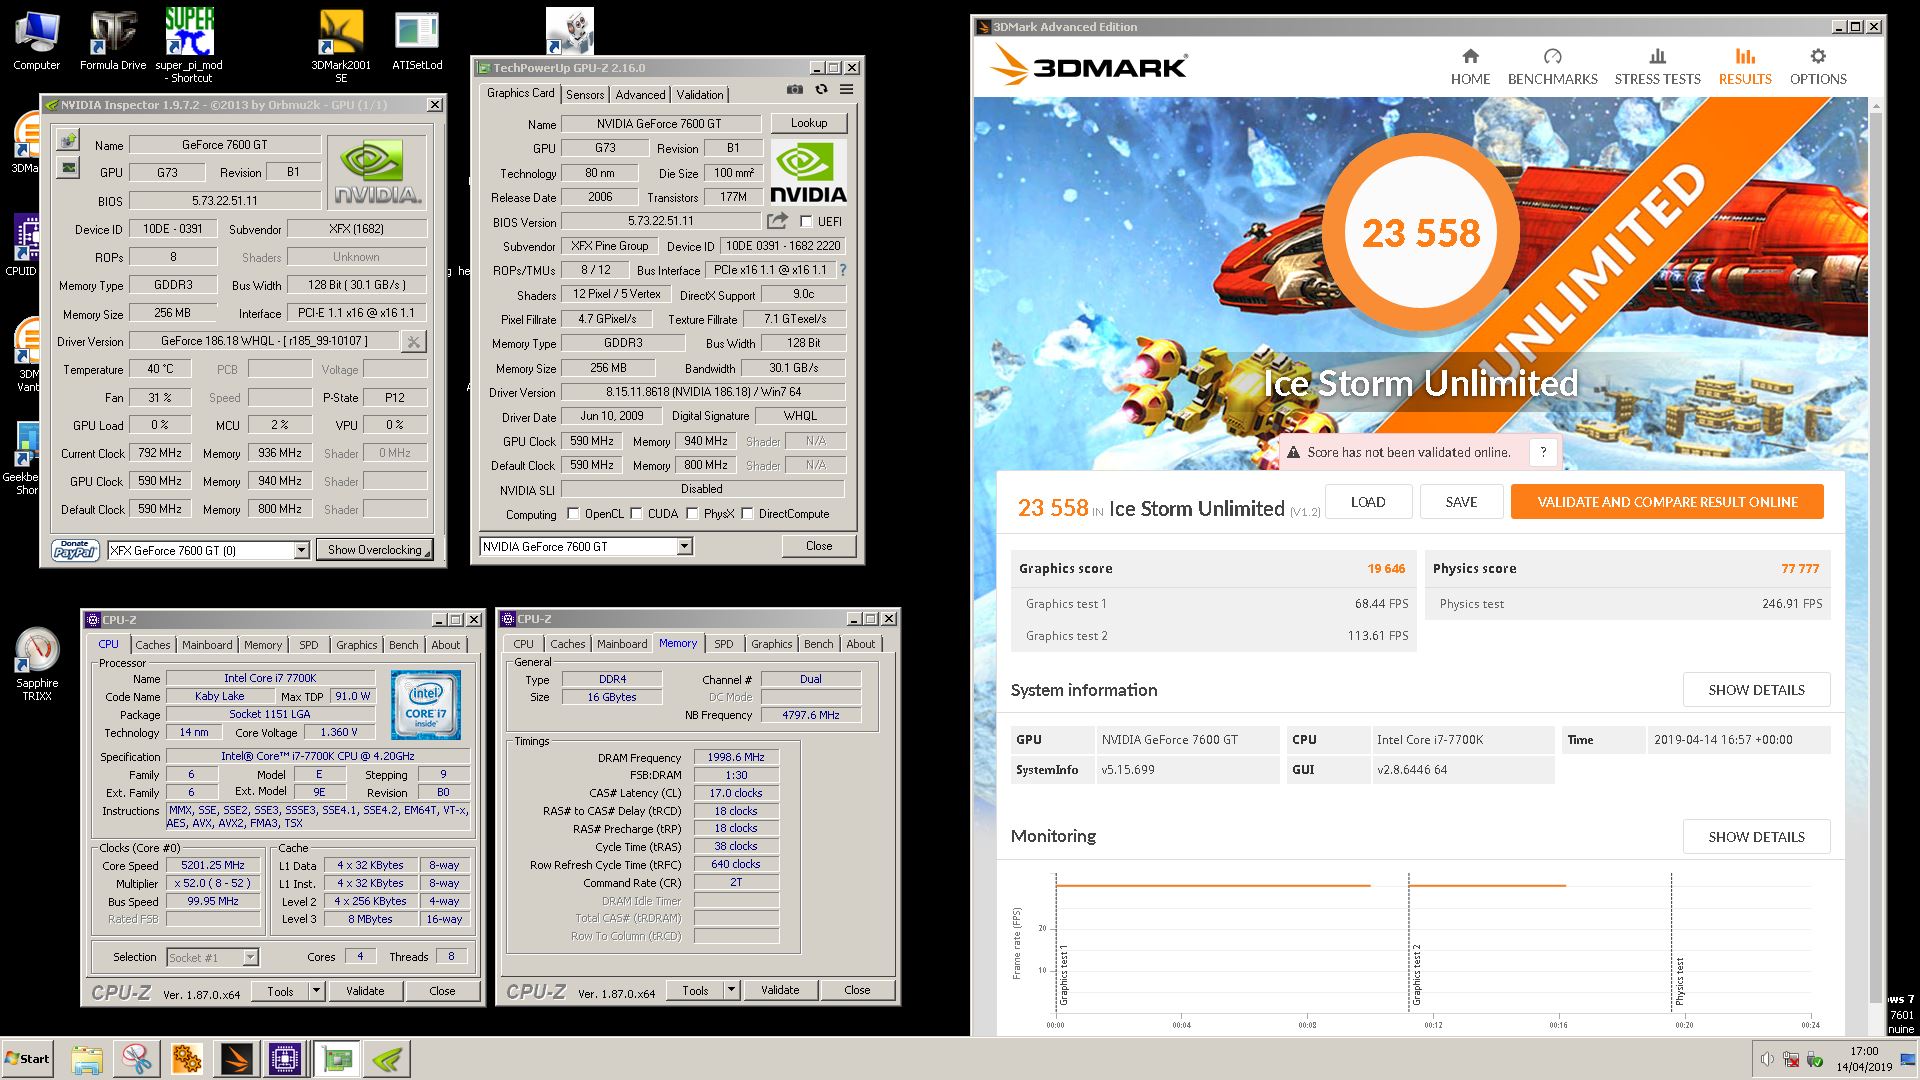Open the Bench tab in left CPU-Z window
1920x1080 pixels.
(404, 645)
